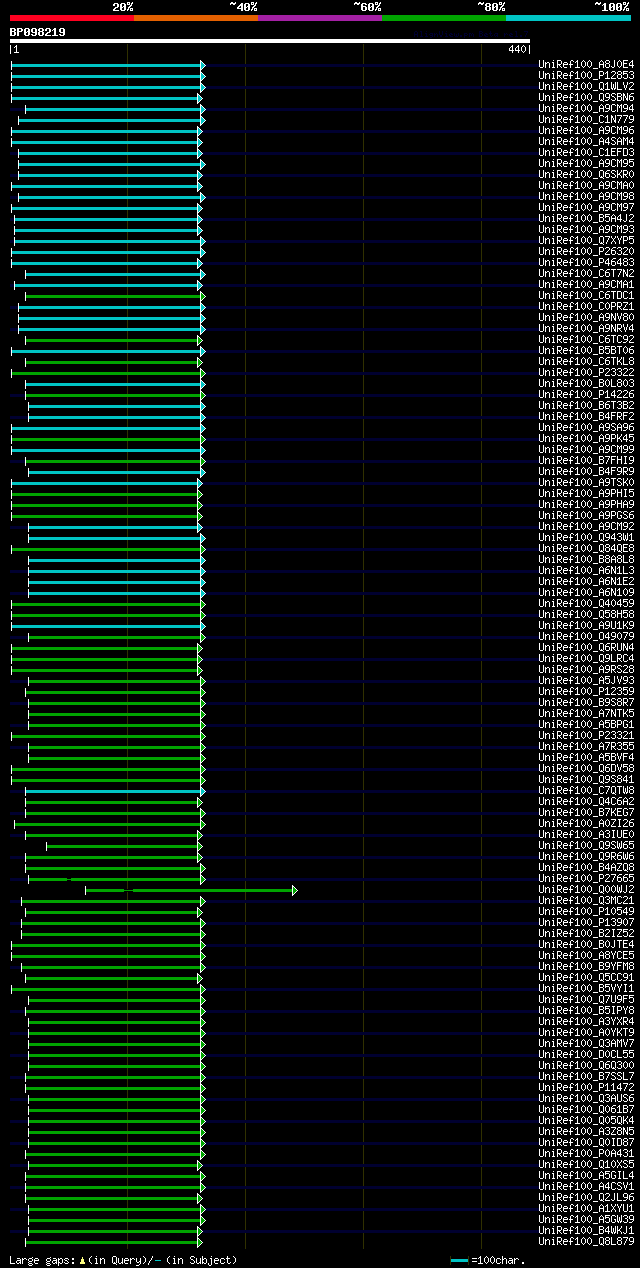The width and height of the screenshot is (640, 1268).
Task: Select the UniRef100_Q00WJ2 label
Action: coord(586,889)
